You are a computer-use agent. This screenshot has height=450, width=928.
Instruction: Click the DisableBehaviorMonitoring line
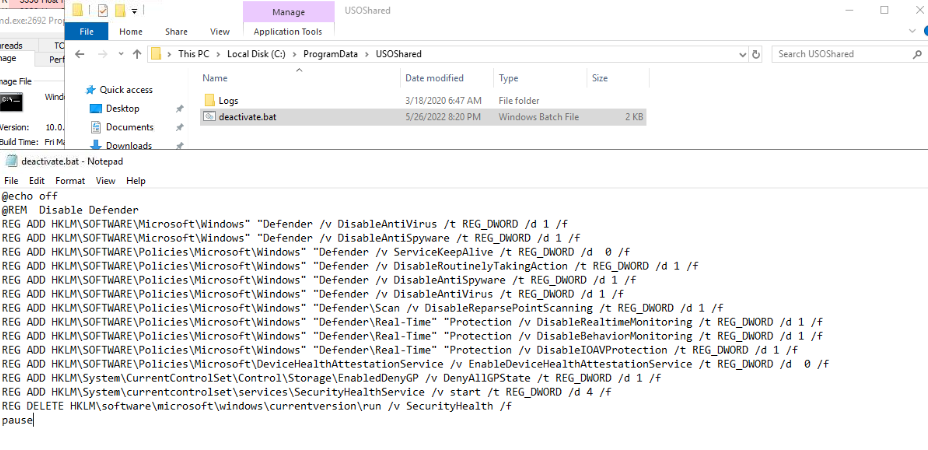(x=412, y=336)
